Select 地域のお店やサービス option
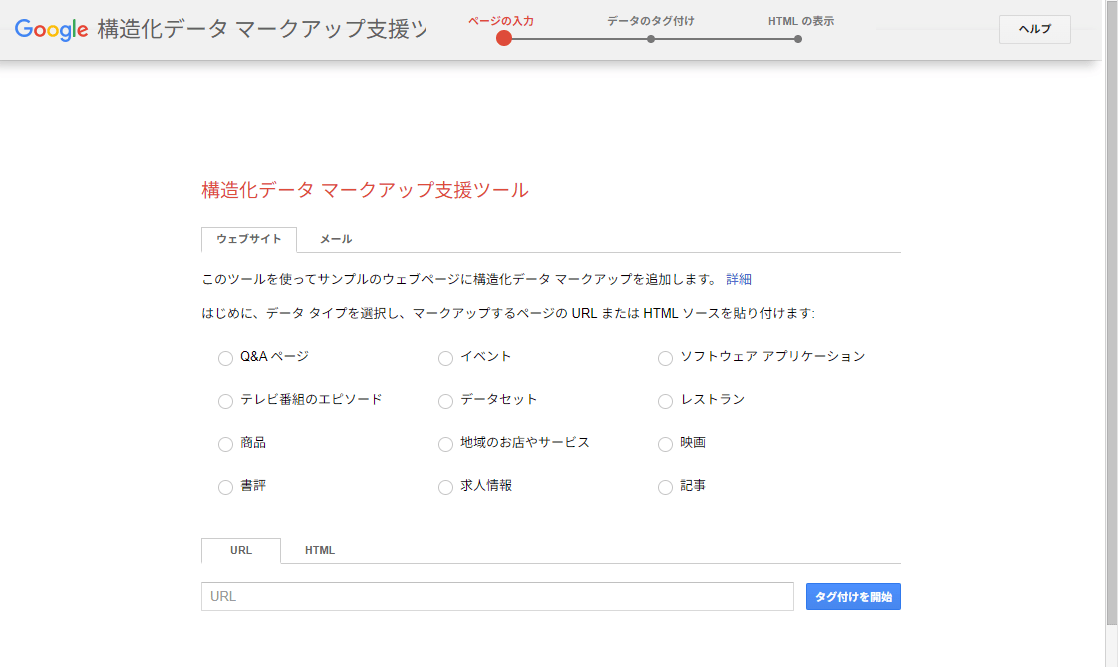Viewport: 1118px width, 667px height. [445, 444]
